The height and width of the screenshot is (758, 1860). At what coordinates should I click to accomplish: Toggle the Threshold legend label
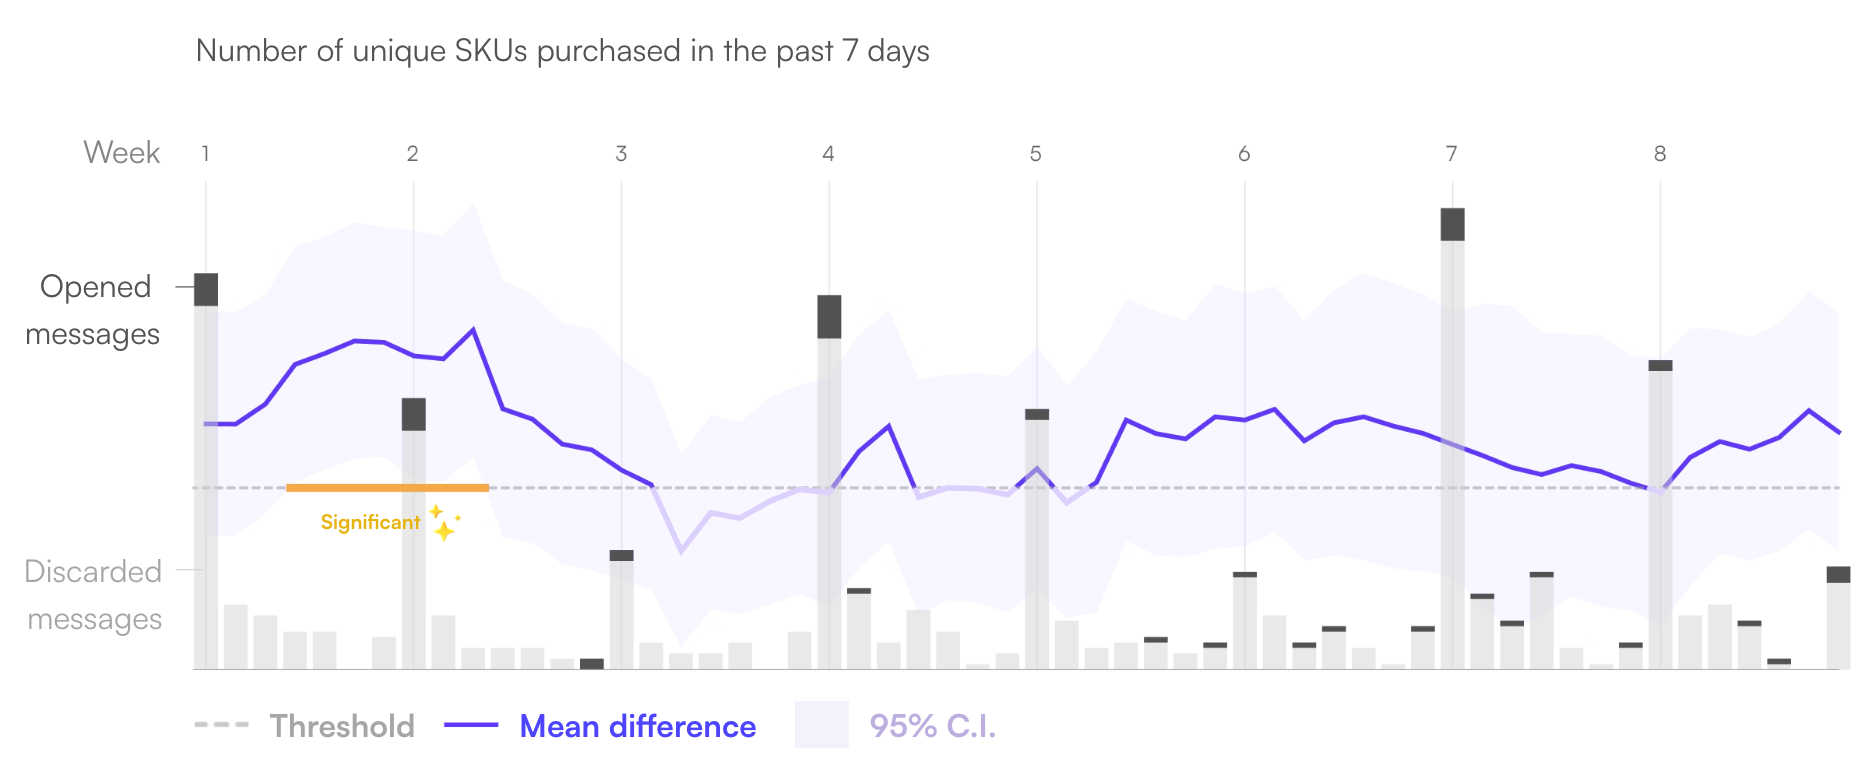342,726
